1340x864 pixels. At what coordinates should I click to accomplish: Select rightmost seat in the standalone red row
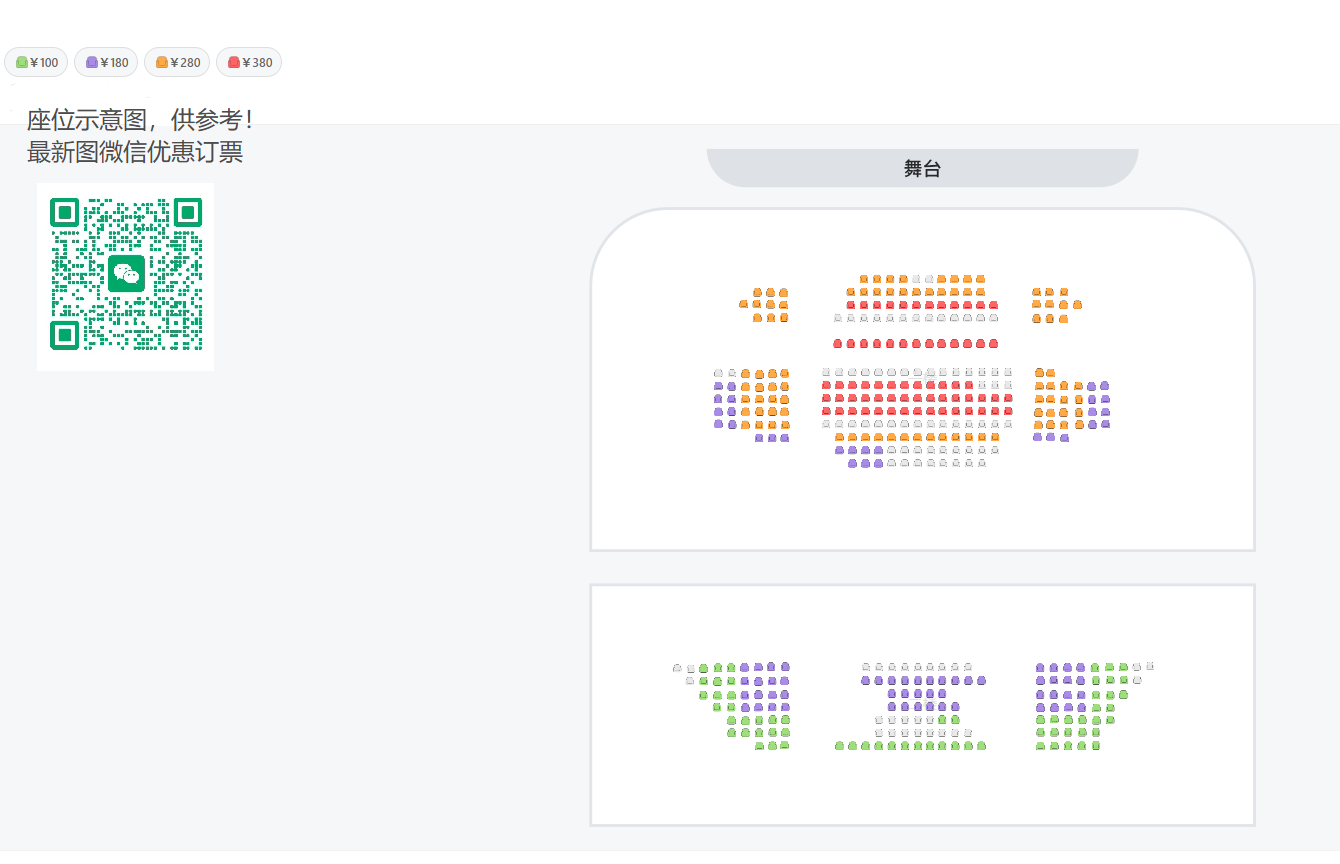click(x=993, y=344)
